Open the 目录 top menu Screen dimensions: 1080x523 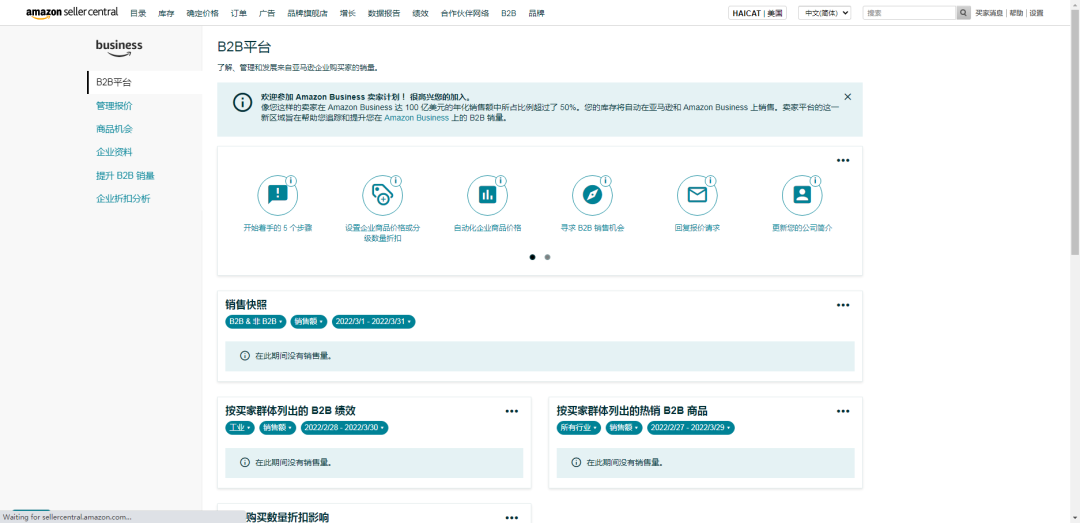(x=138, y=13)
